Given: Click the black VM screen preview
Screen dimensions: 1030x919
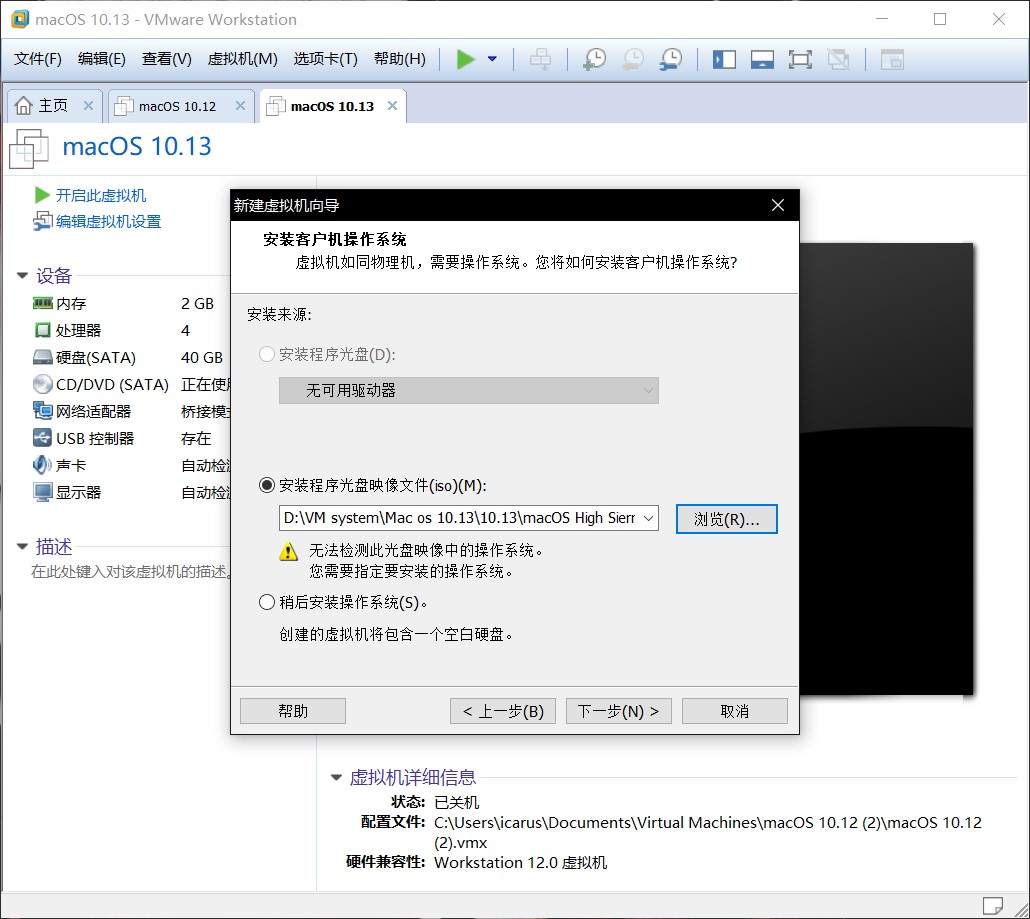Looking at the screenshot, I should (x=886, y=468).
